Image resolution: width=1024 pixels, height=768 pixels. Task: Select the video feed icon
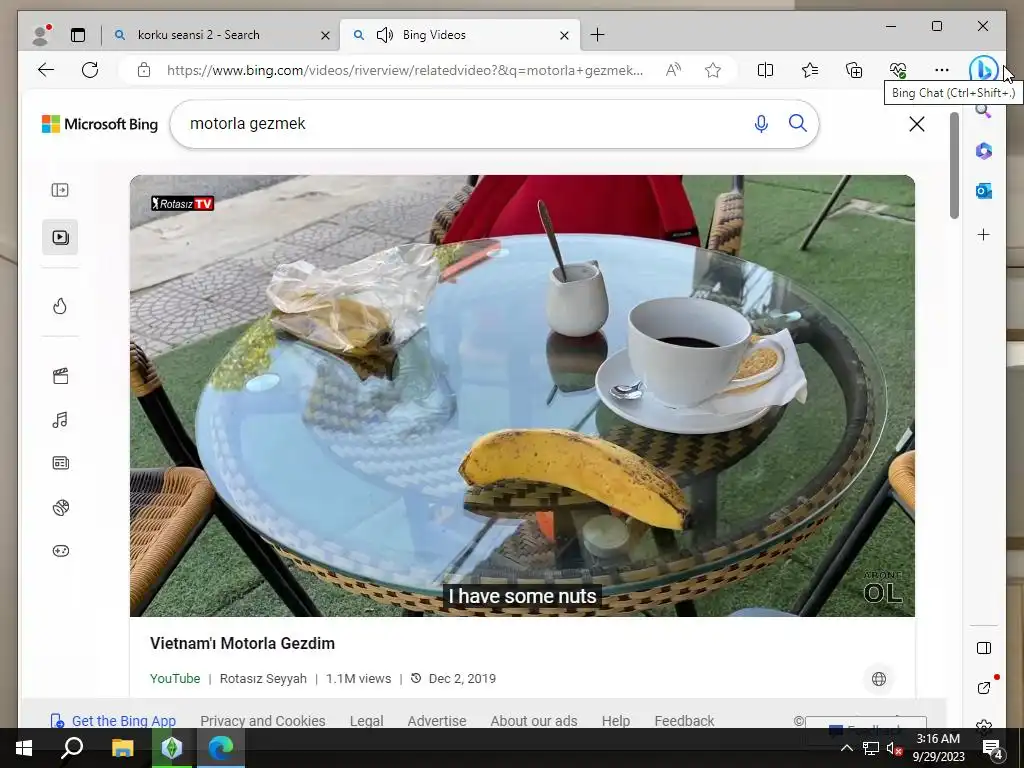pos(60,237)
